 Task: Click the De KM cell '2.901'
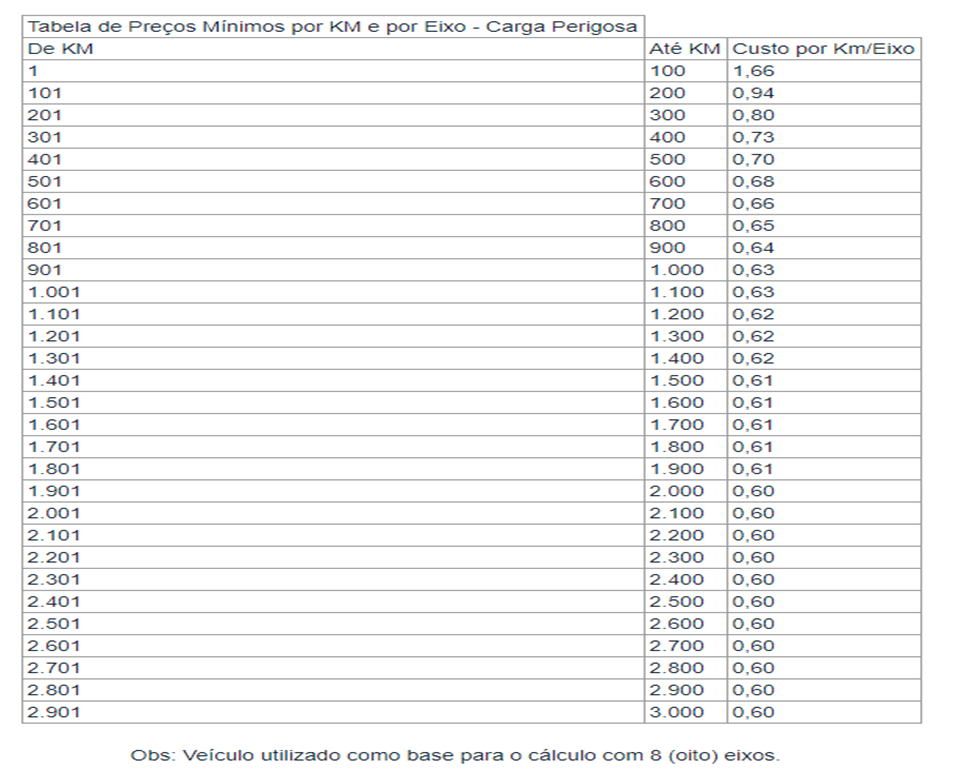point(333,712)
